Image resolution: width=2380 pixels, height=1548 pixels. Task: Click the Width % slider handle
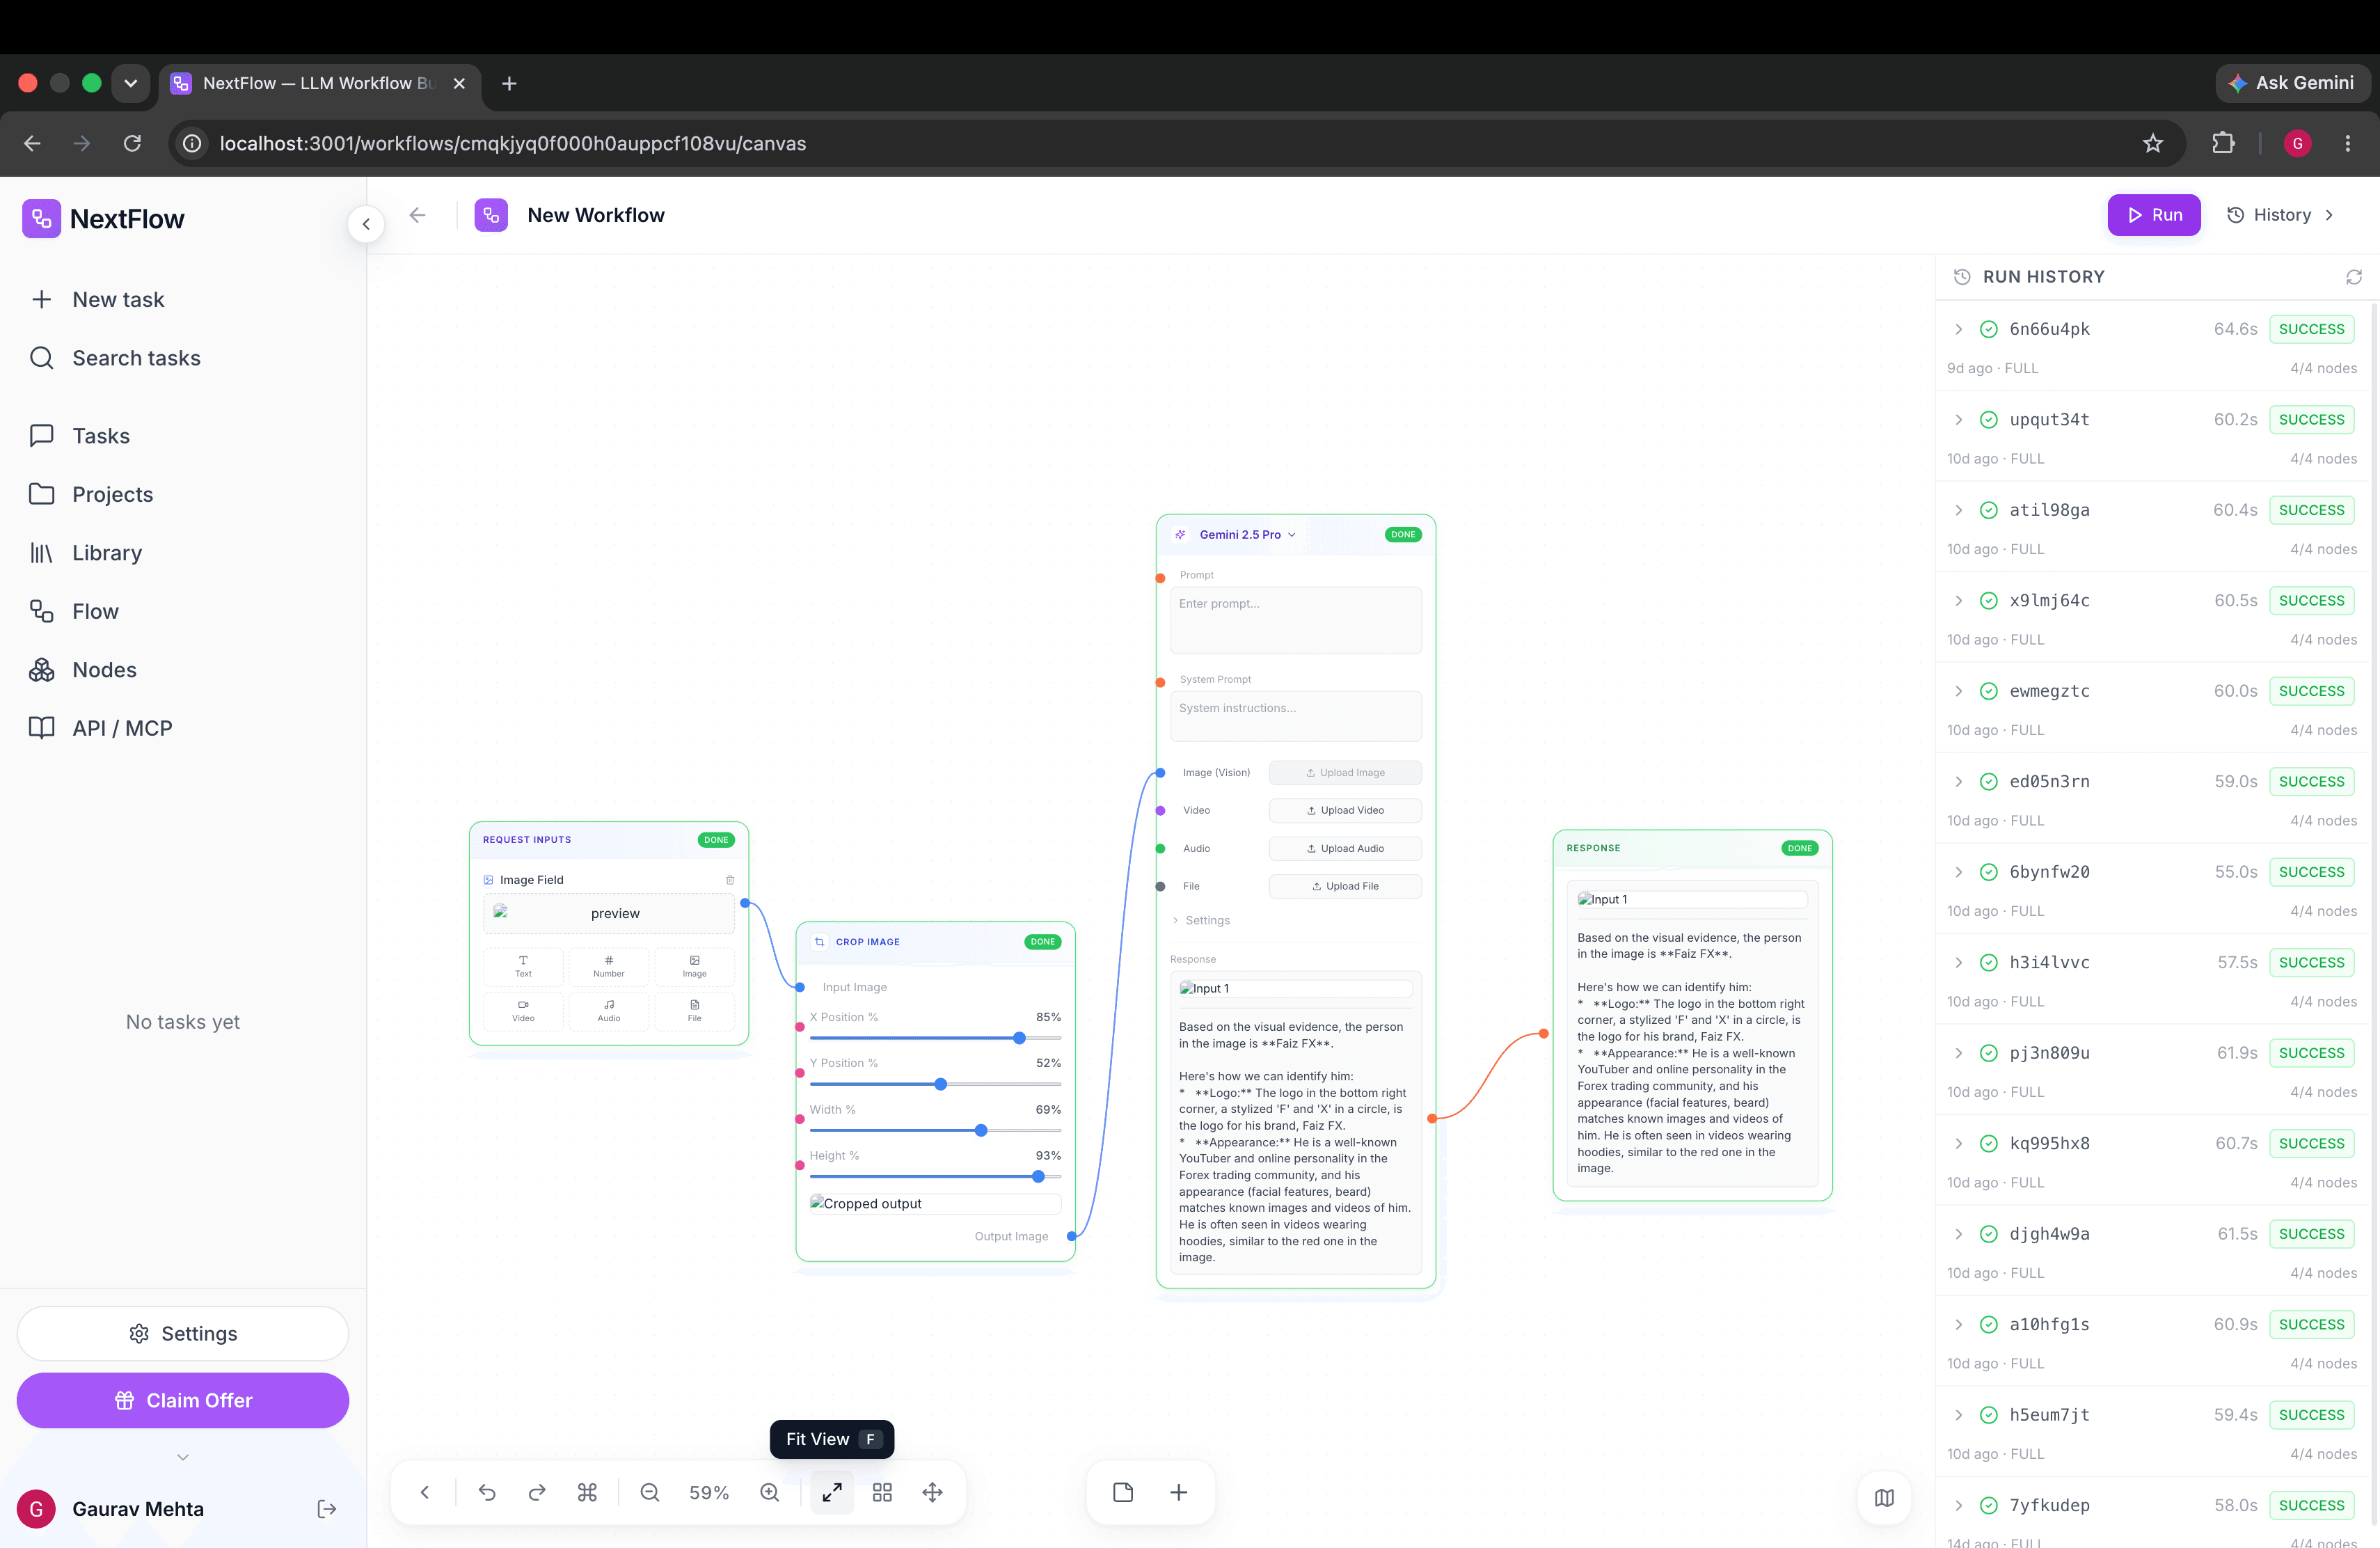click(981, 1130)
